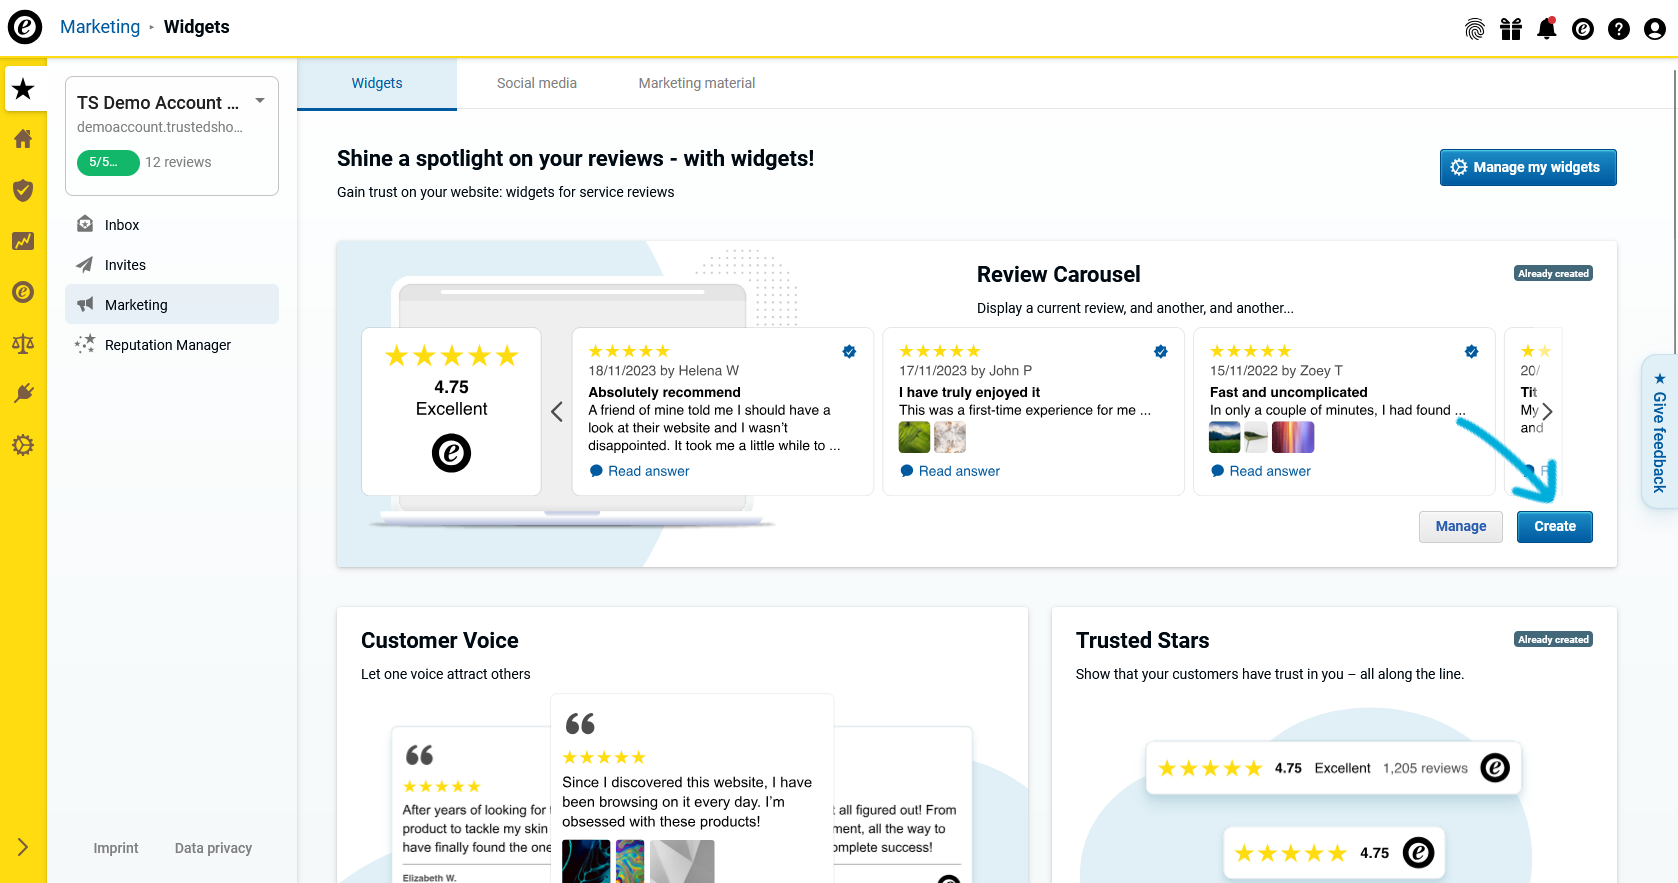Click Already created badge on Review Carousel
The image size is (1678, 883).
[1553, 273]
